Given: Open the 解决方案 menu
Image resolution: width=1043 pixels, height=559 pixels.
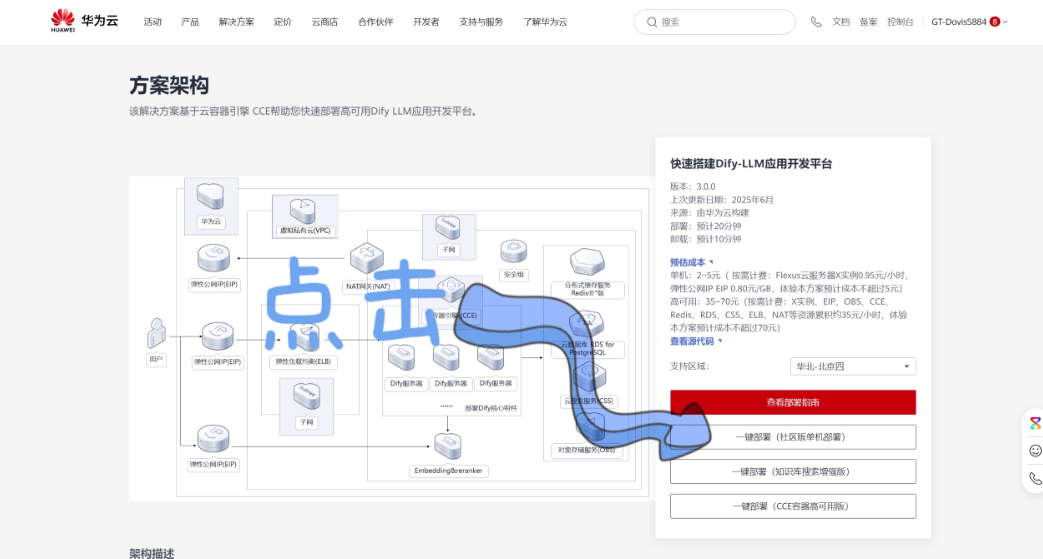Looking at the screenshot, I should (236, 21).
